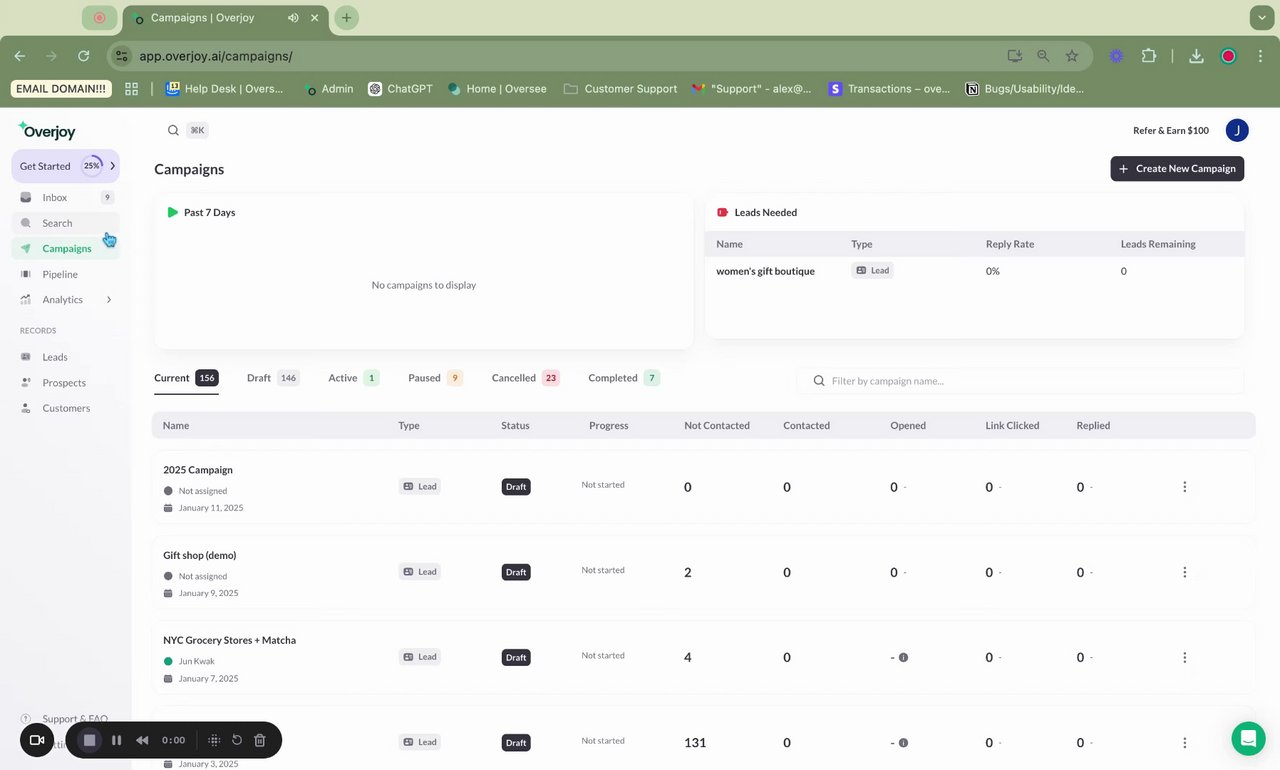The height and width of the screenshot is (770, 1280).
Task: Open the ChatGPT bookmark
Action: [400, 89]
